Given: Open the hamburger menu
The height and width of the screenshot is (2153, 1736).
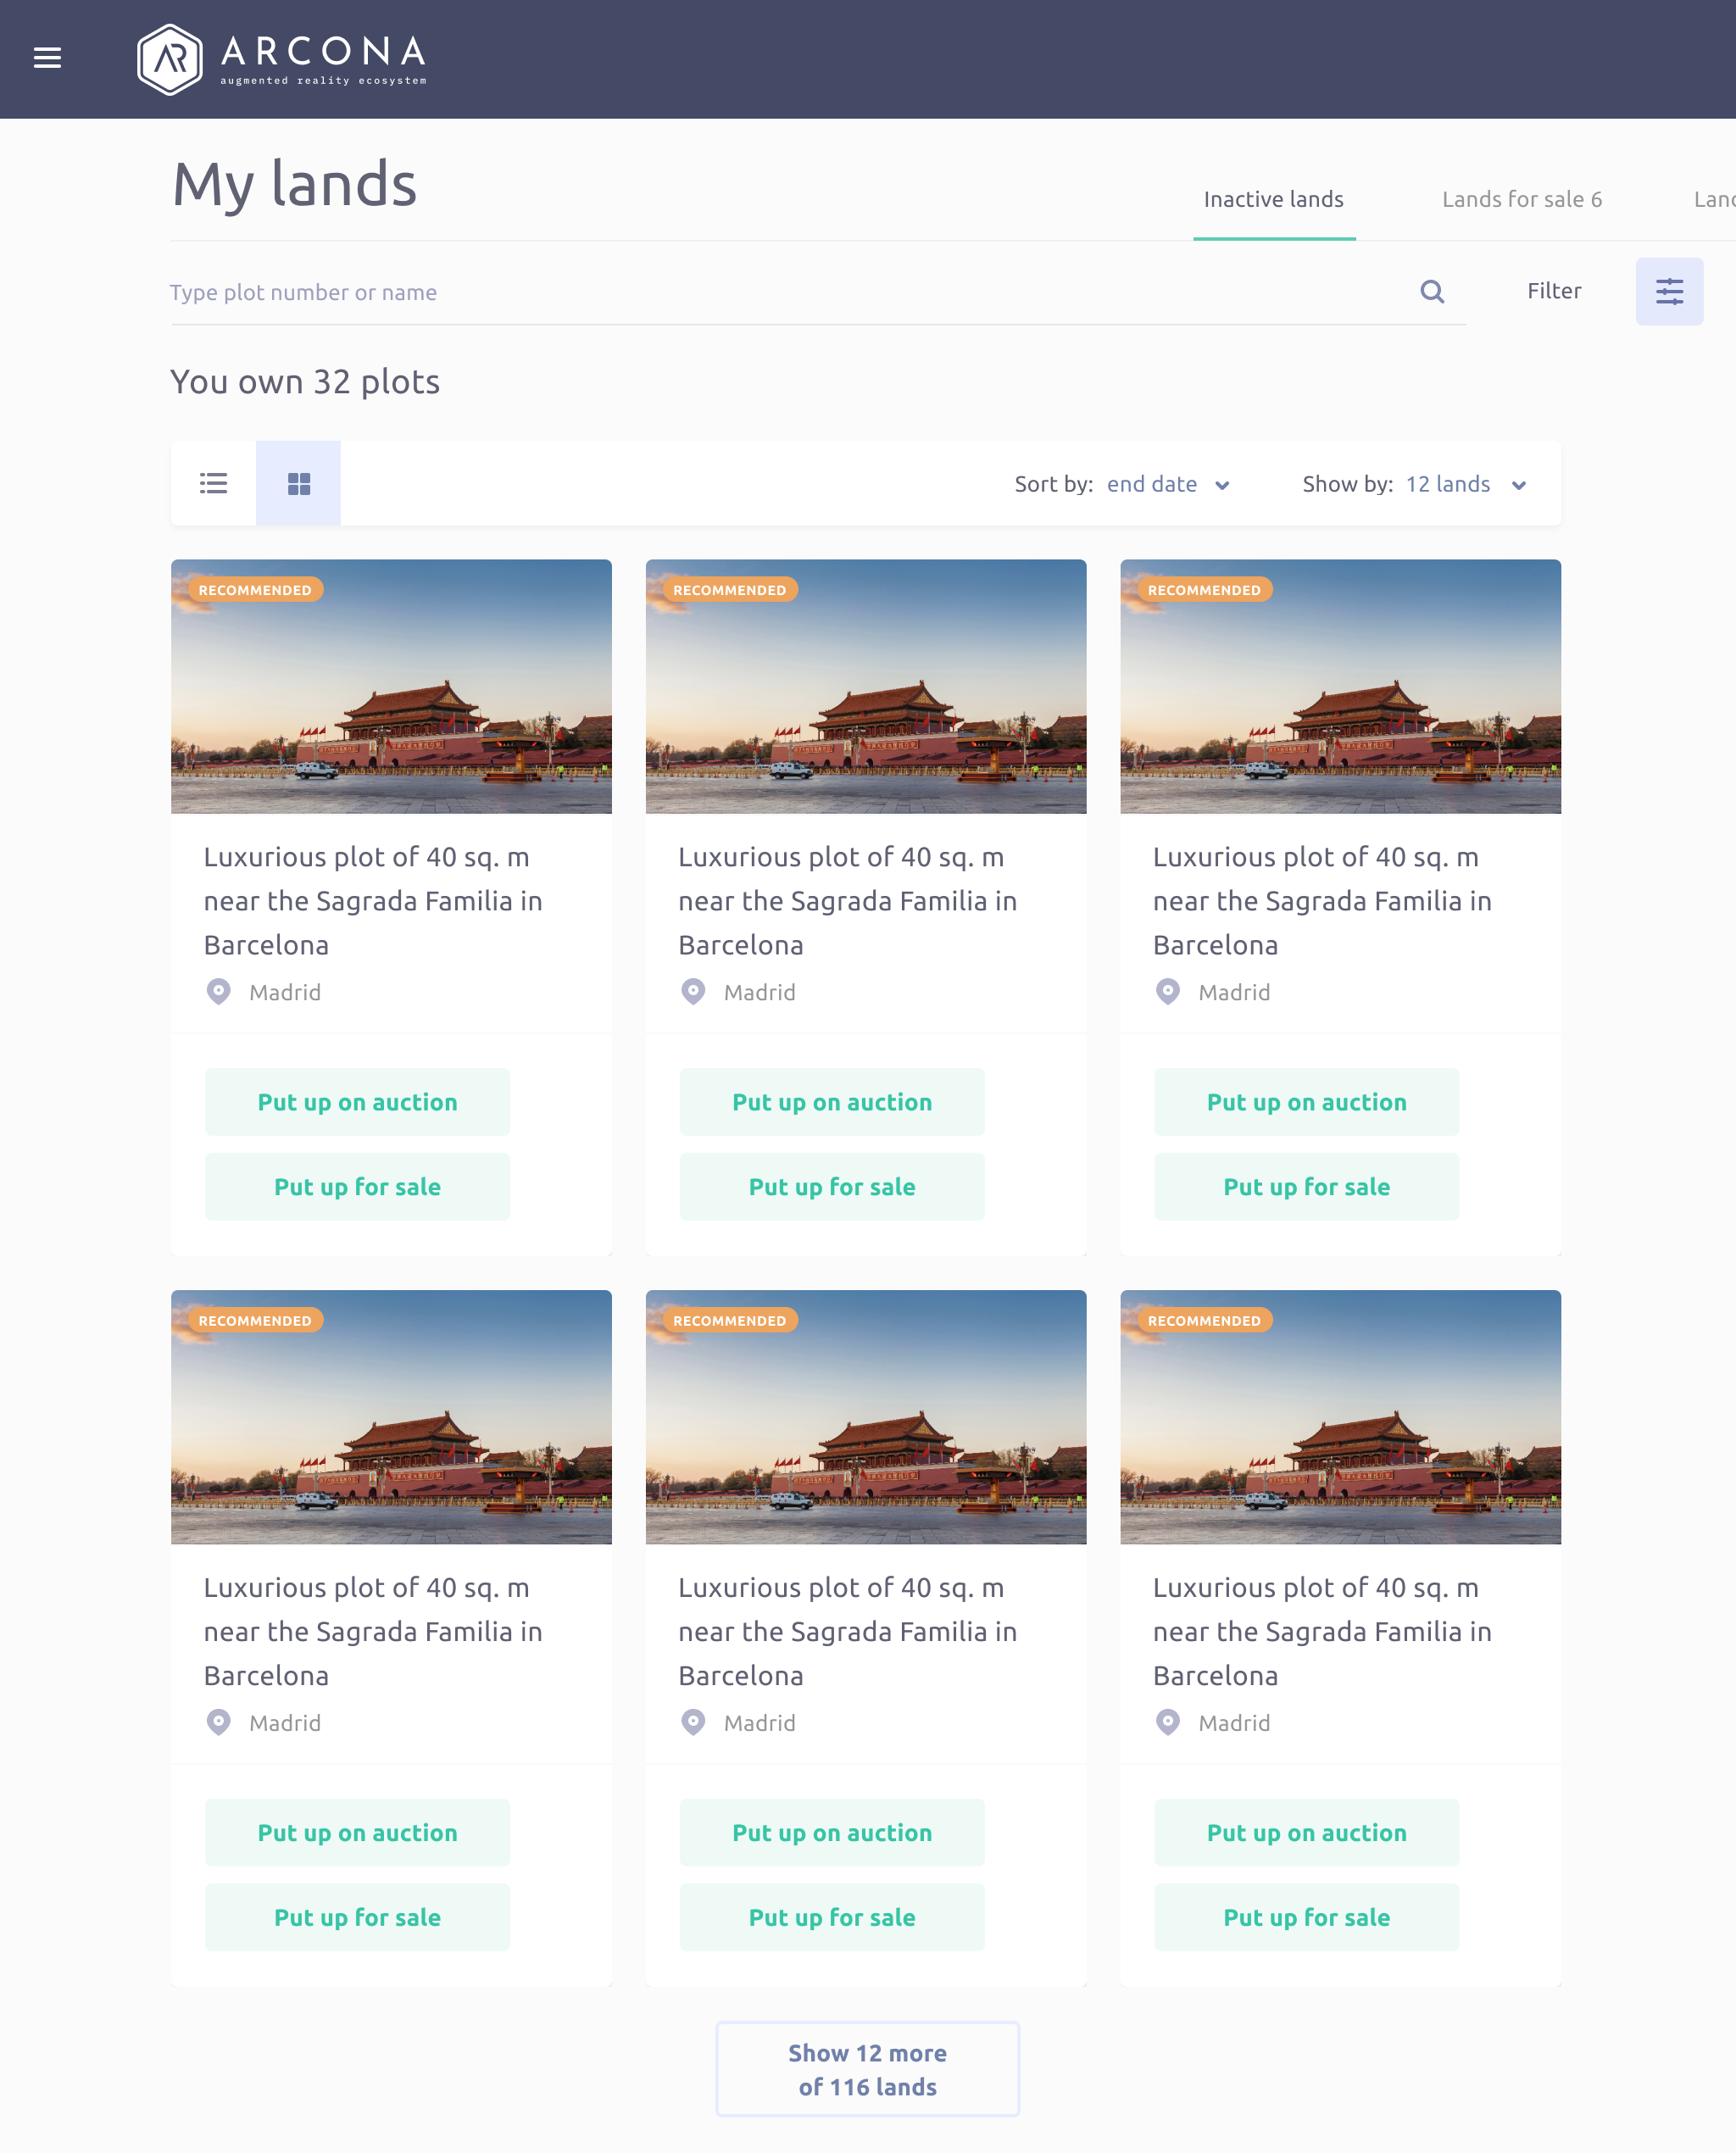Looking at the screenshot, I should 47,58.
